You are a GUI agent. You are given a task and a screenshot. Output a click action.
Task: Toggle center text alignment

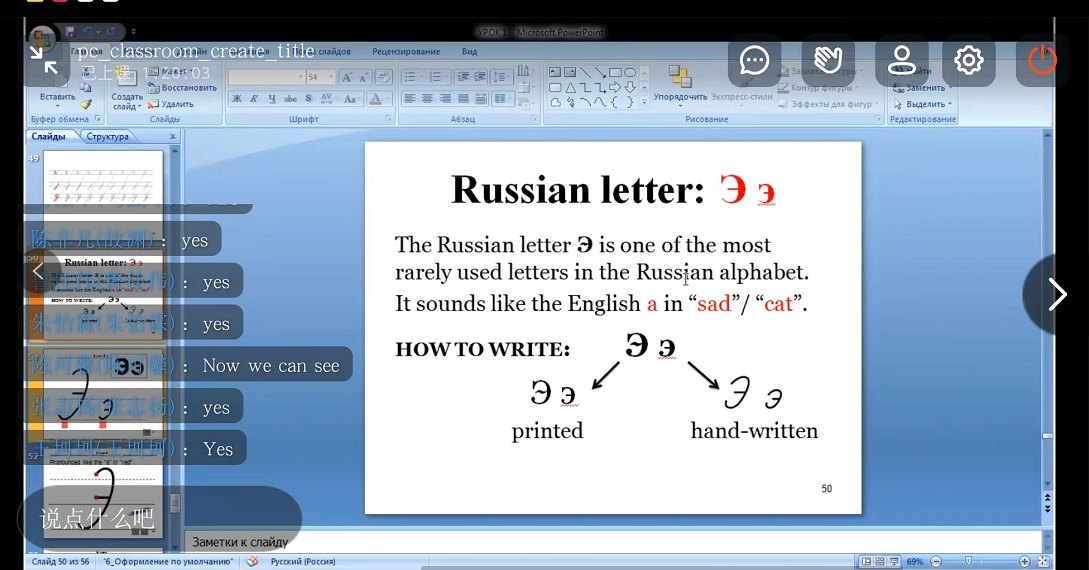(427, 99)
